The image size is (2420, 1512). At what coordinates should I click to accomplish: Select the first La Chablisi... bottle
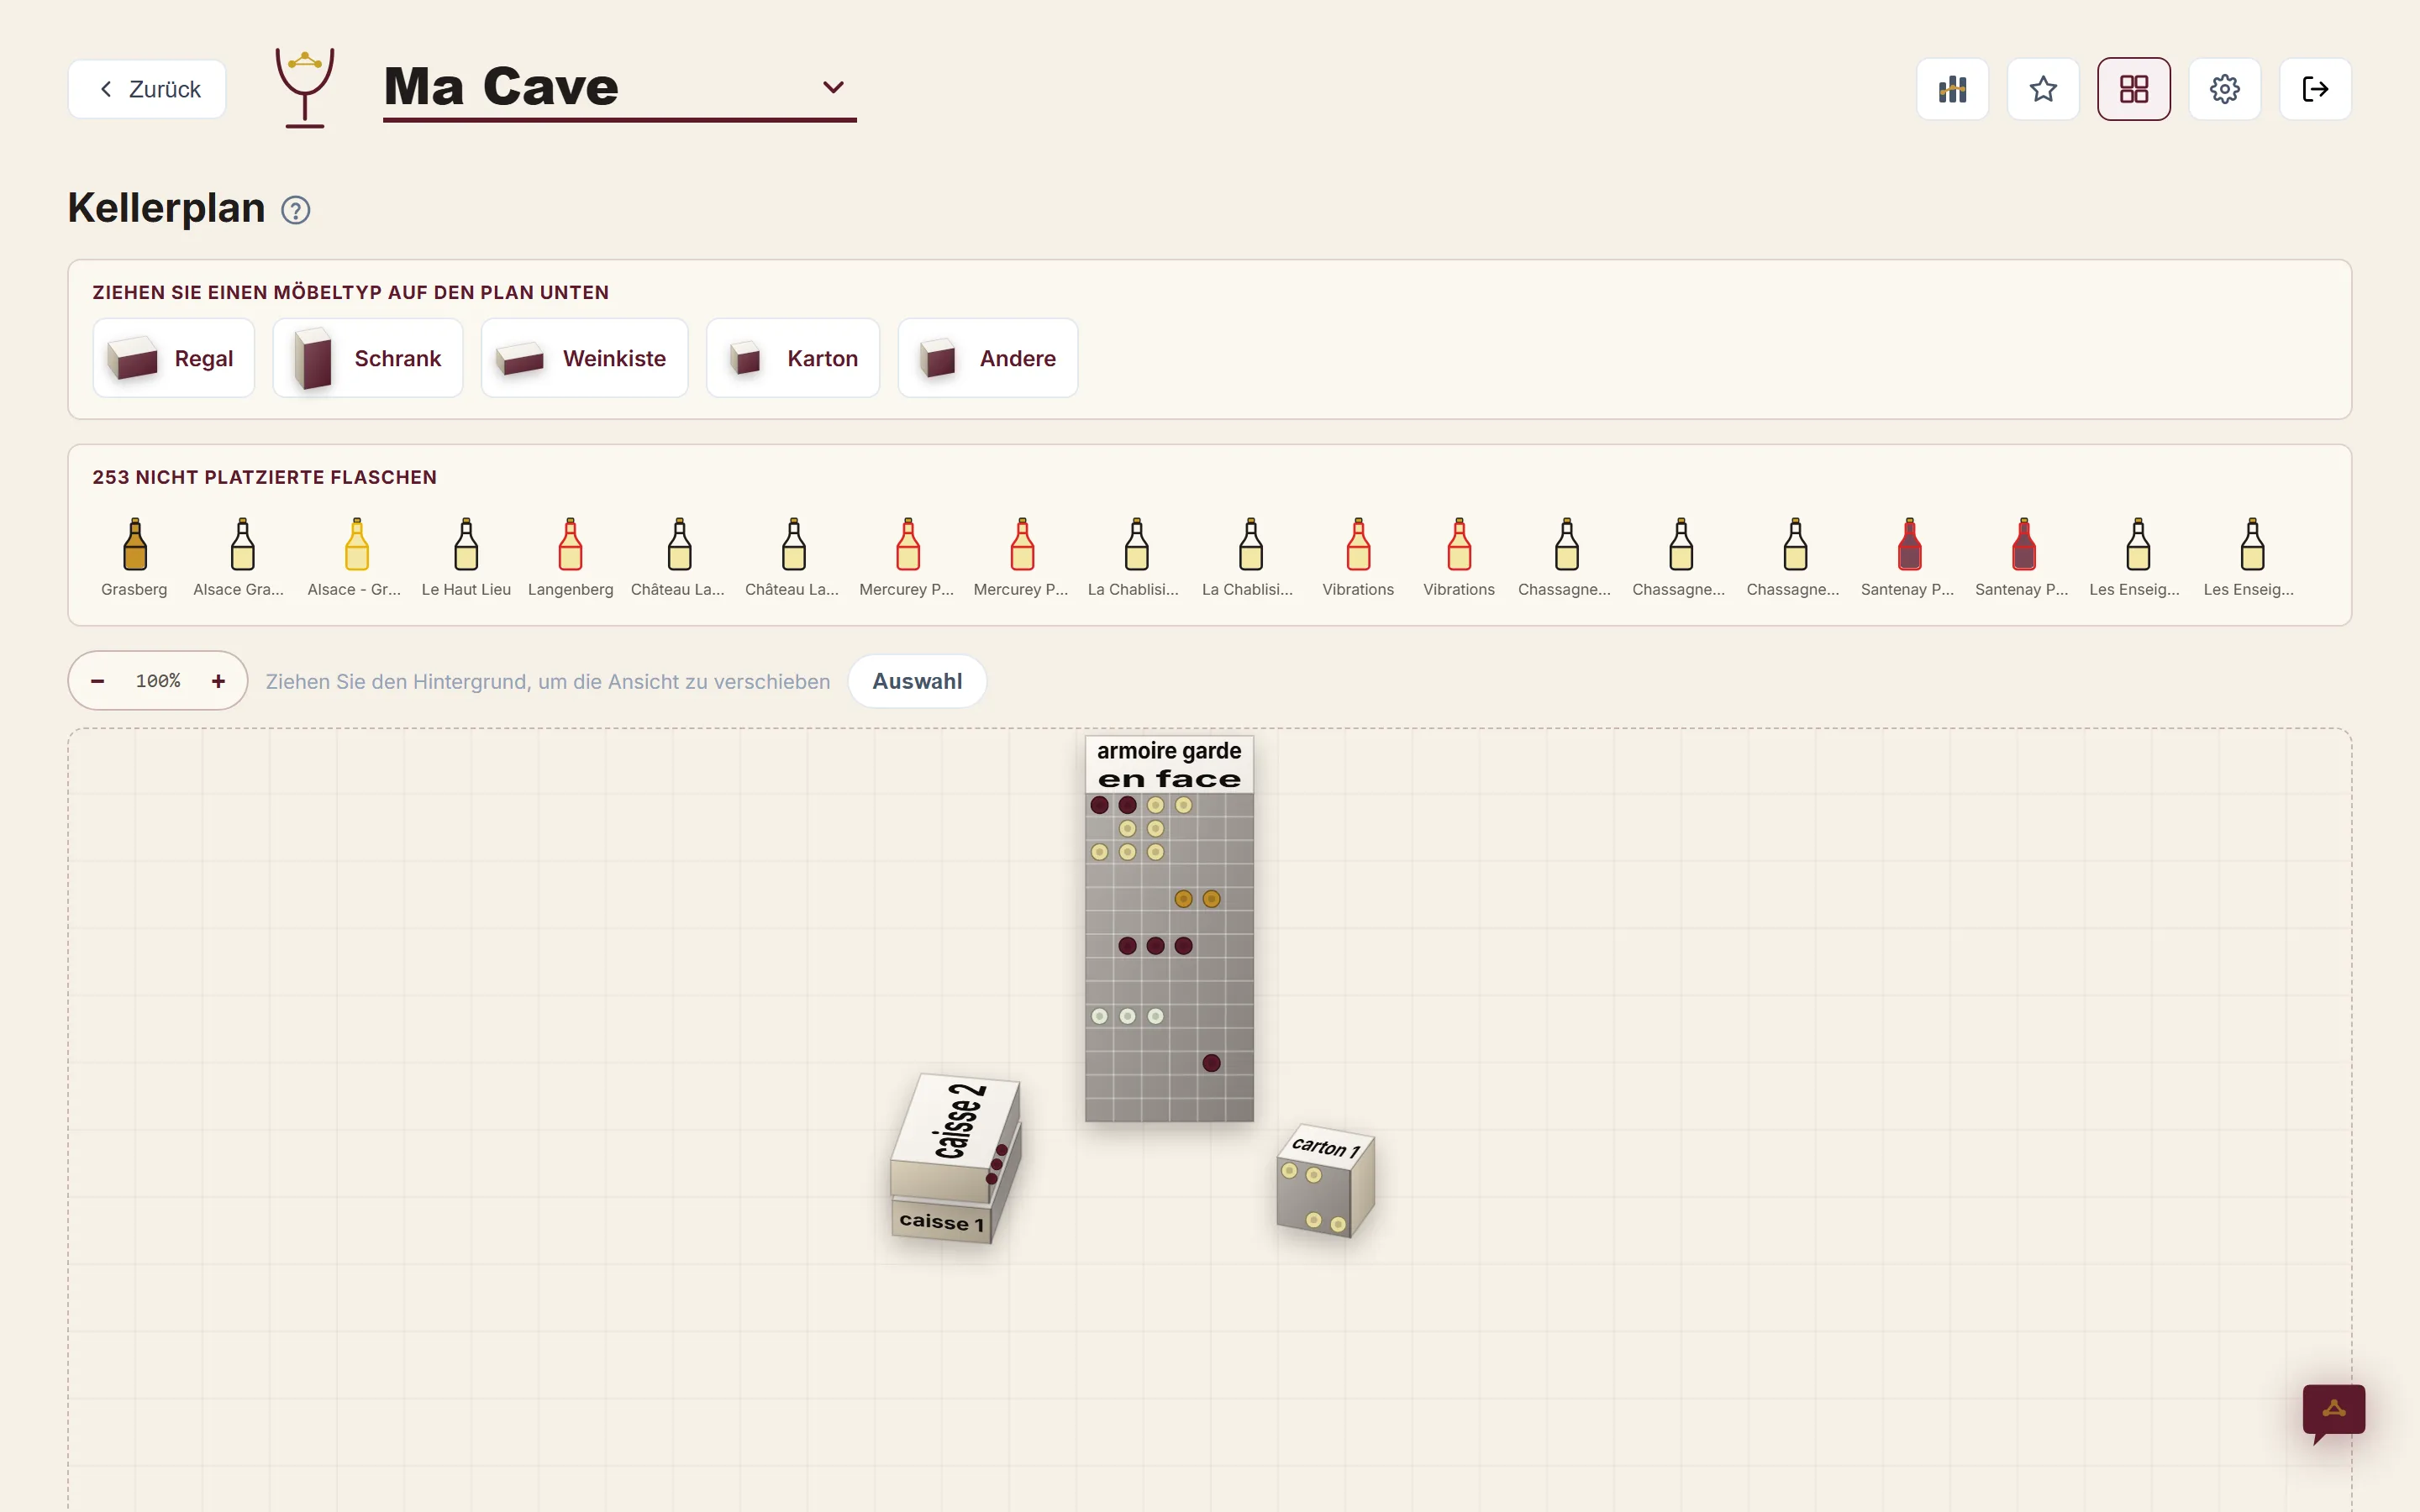click(x=1135, y=557)
